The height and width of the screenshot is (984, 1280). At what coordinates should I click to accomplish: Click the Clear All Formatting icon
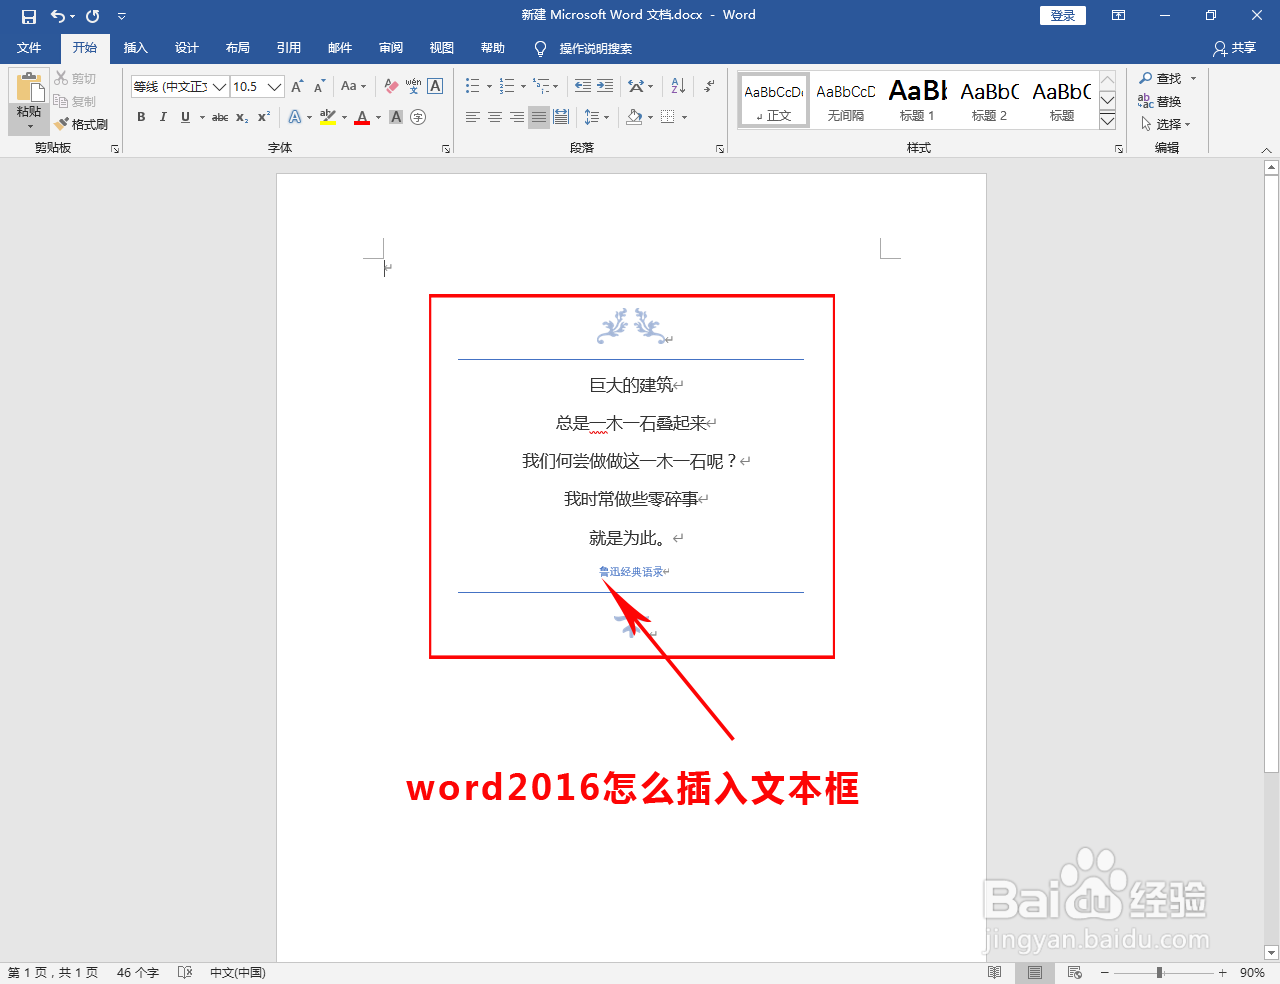tap(390, 86)
